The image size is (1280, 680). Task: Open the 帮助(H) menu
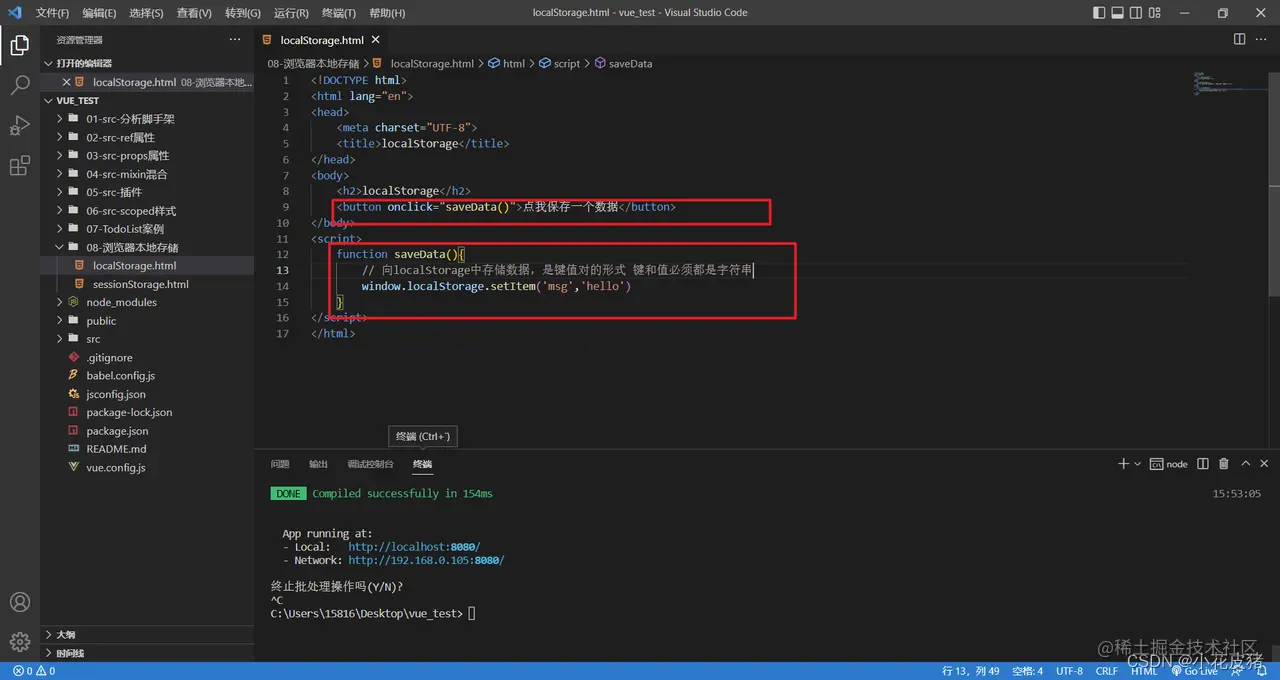click(387, 13)
